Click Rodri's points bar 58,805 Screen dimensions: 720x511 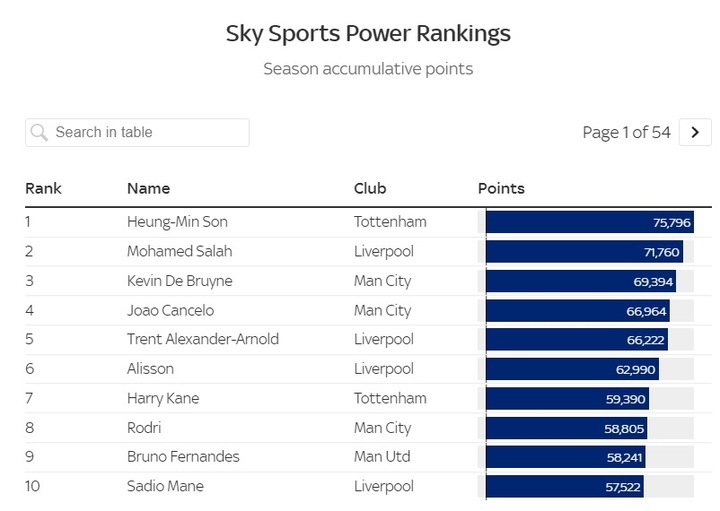point(567,428)
